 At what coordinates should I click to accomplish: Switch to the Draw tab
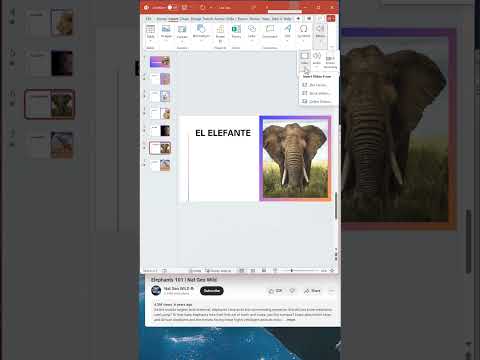tap(184, 19)
